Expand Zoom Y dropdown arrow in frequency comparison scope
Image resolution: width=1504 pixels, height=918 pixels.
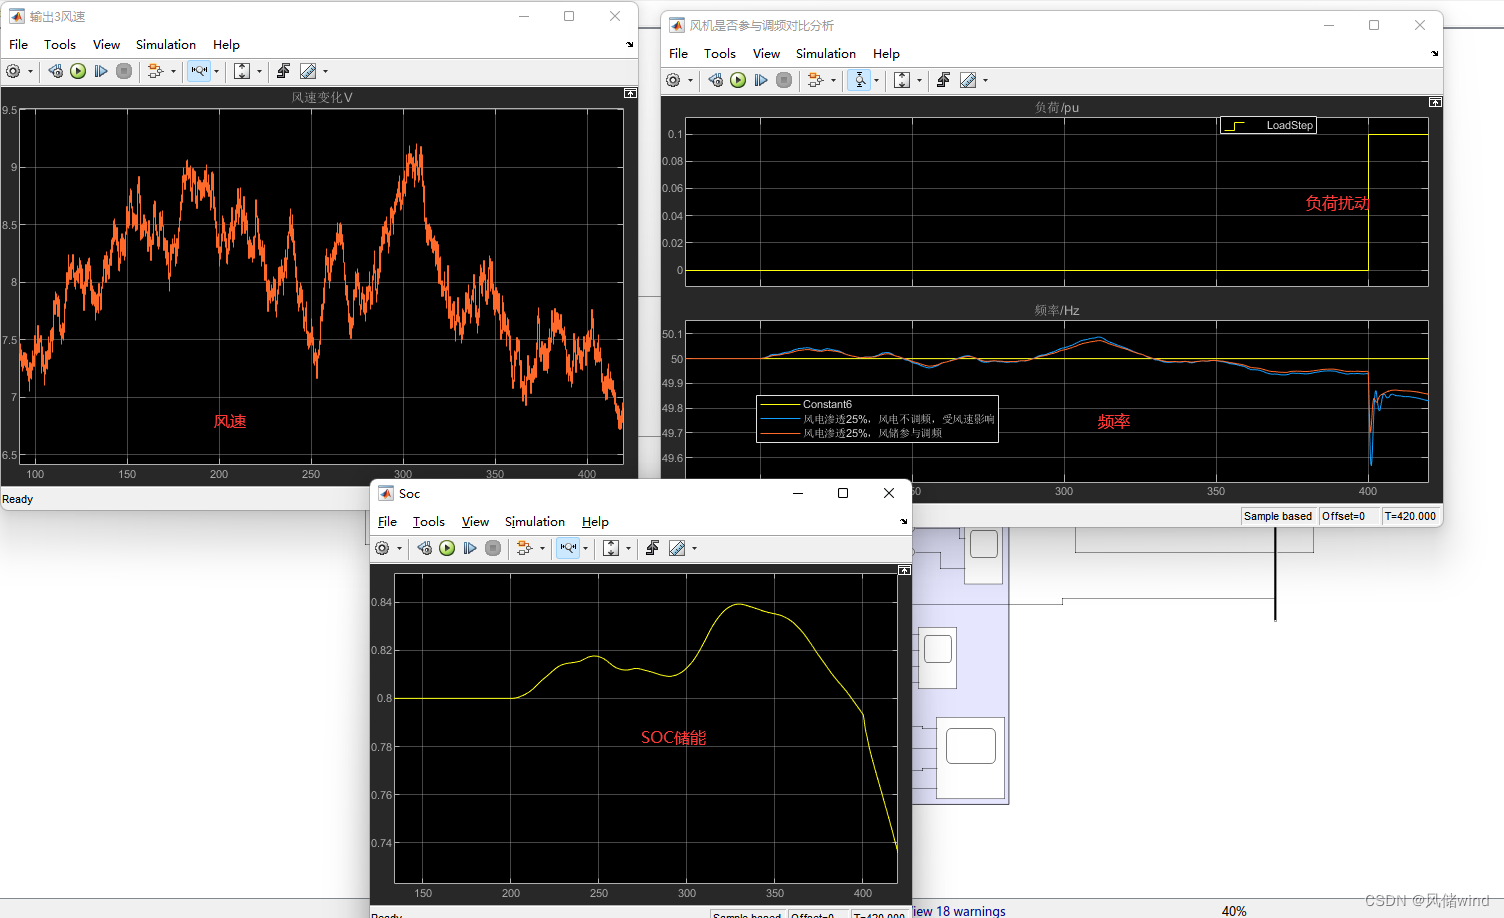(x=876, y=80)
